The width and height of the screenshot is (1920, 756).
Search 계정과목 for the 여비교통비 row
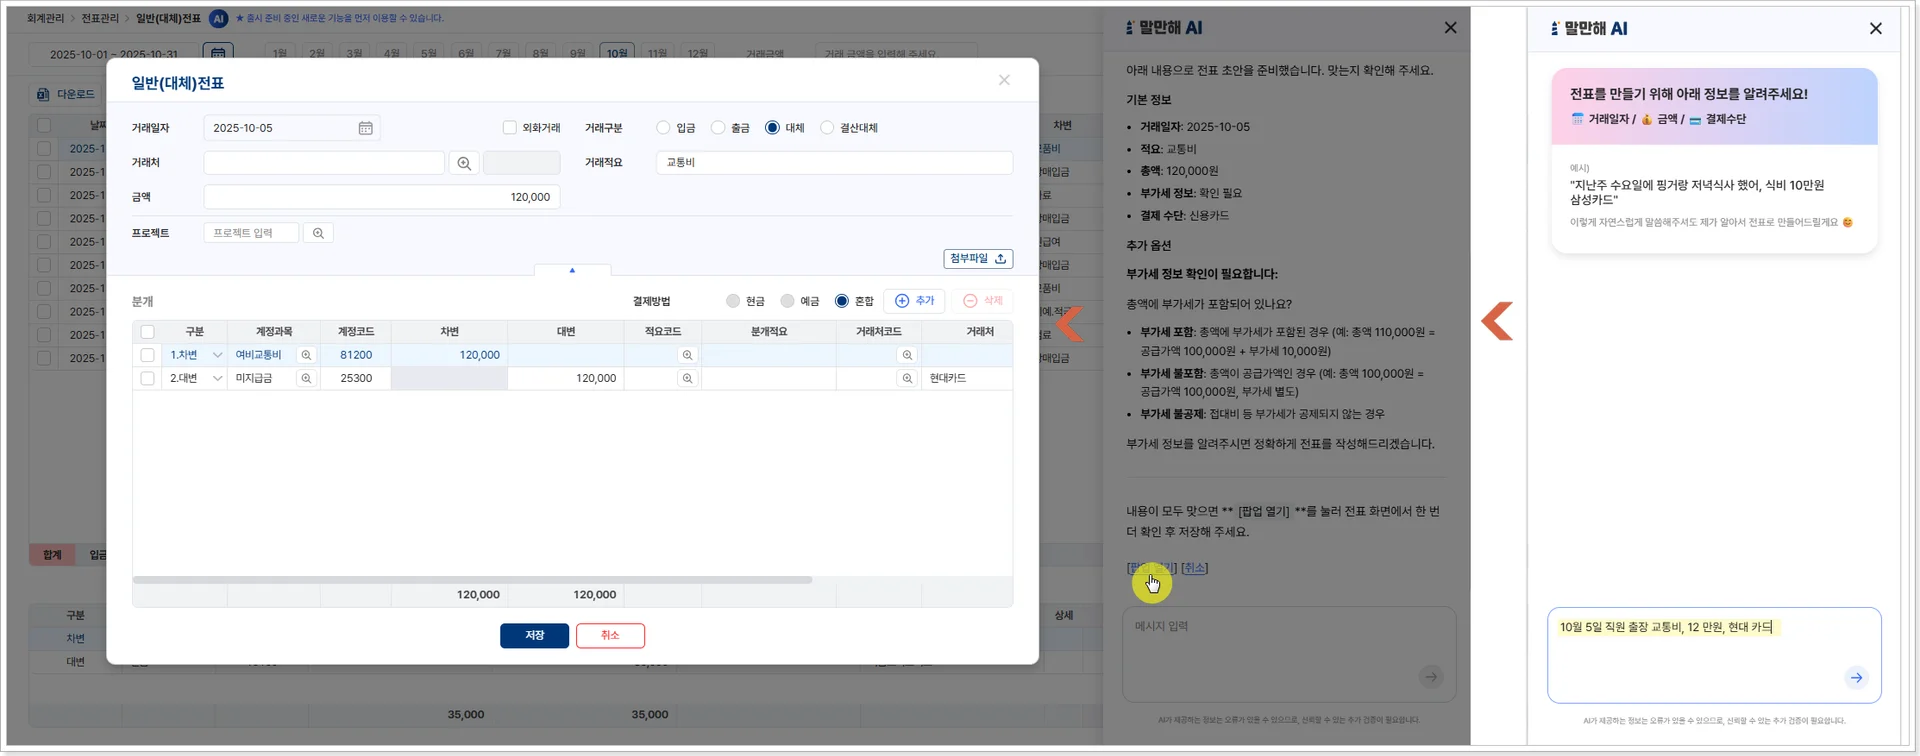pos(306,355)
